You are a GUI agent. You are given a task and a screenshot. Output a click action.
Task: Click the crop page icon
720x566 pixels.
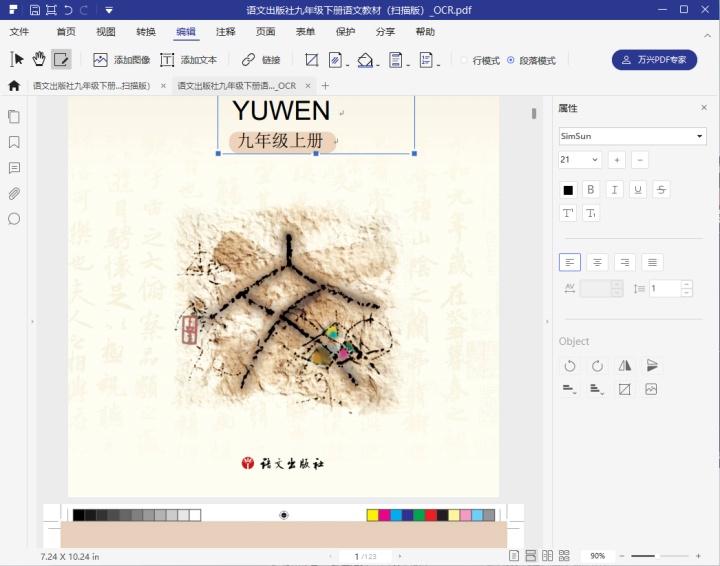click(x=311, y=60)
